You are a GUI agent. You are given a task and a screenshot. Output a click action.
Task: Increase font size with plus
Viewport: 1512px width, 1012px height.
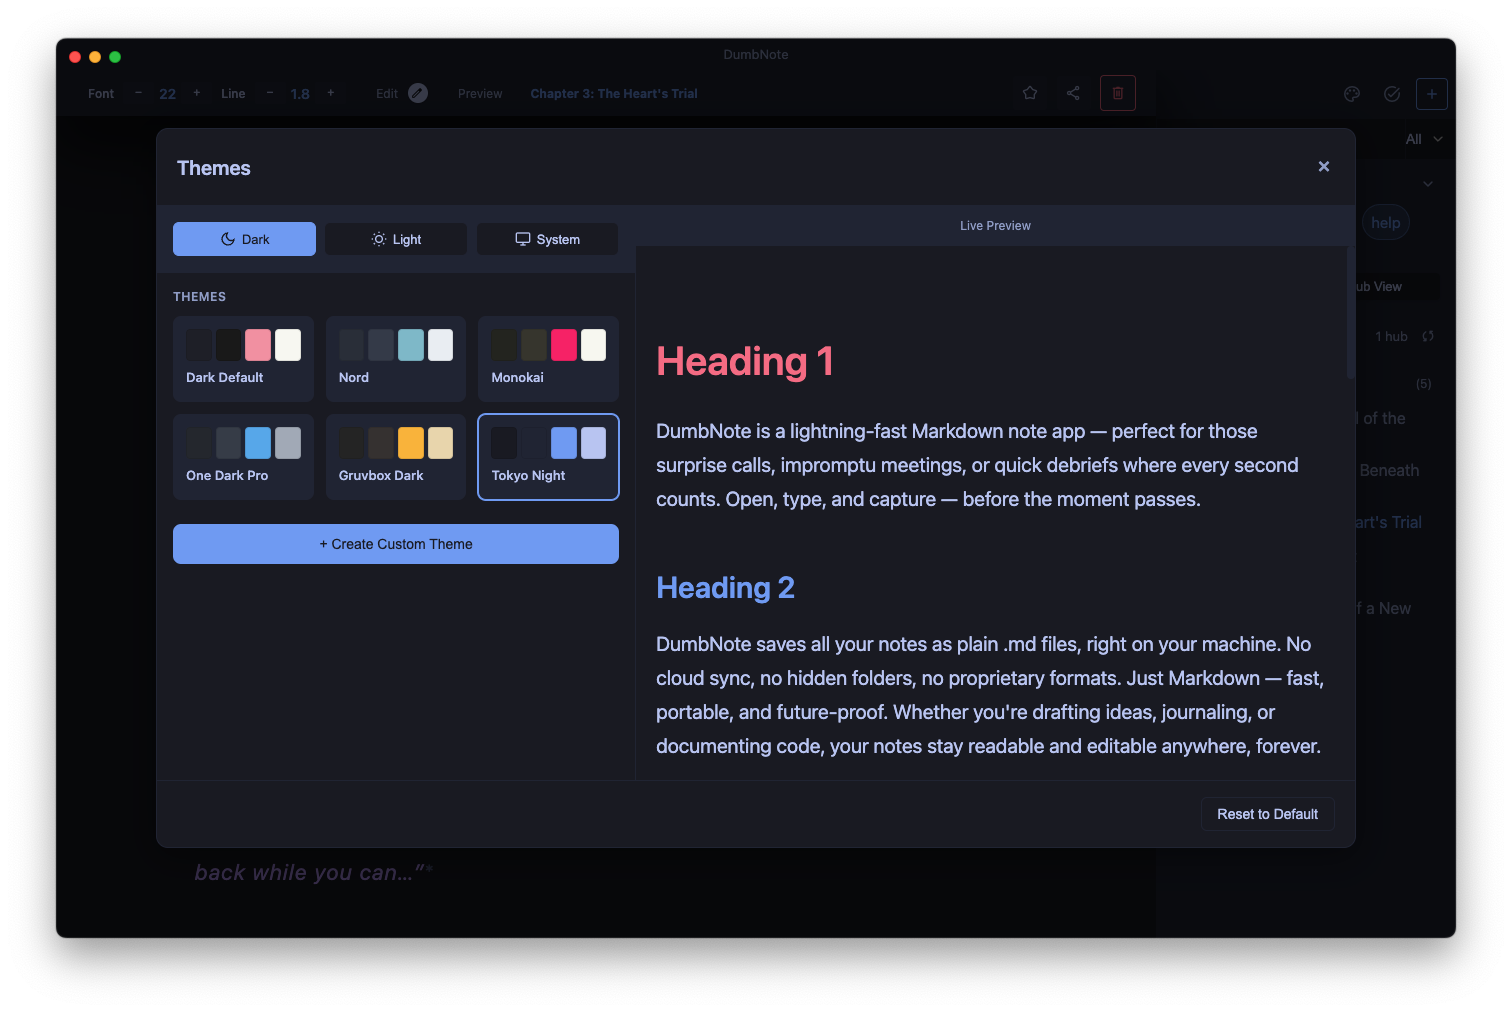[x=197, y=93]
